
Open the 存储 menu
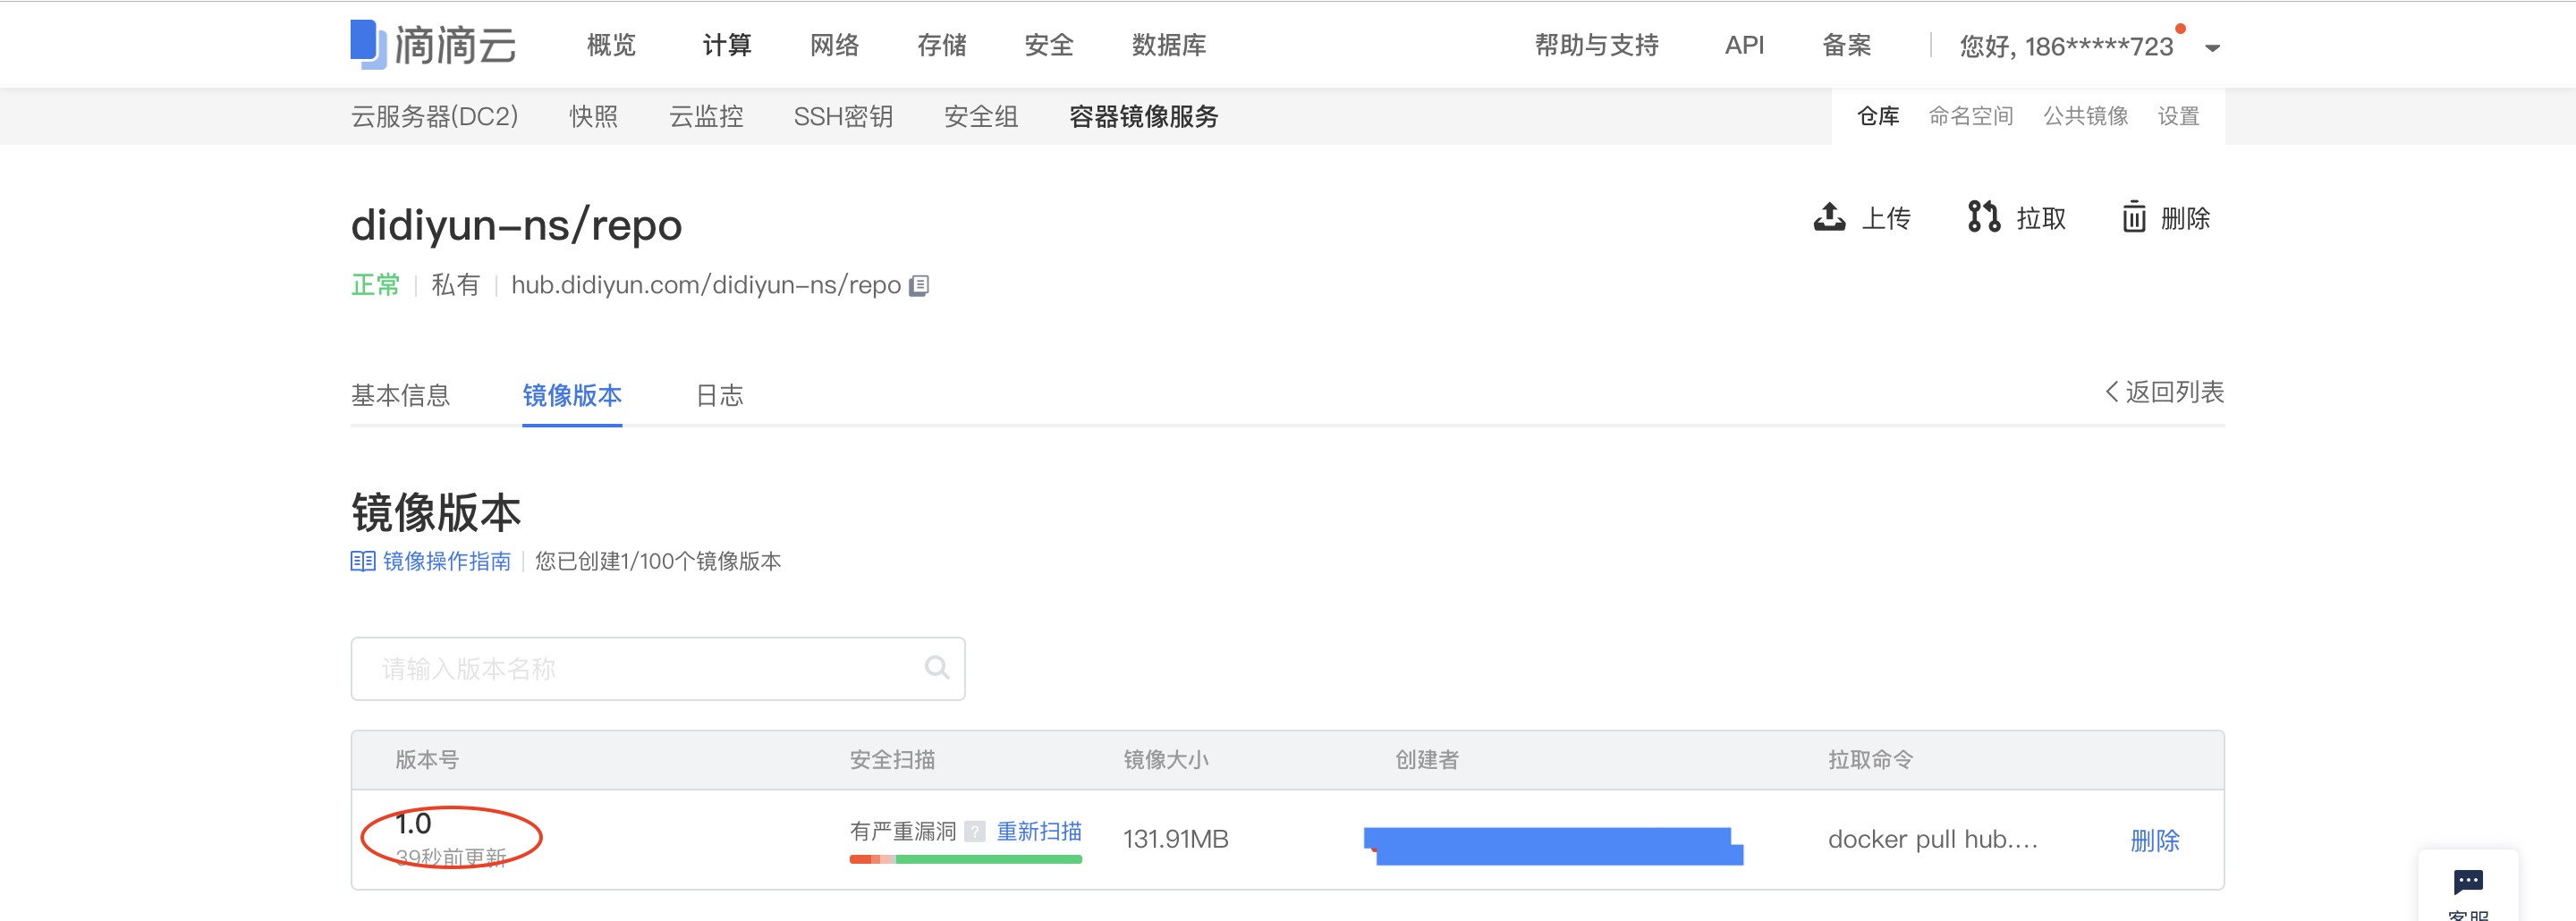(x=942, y=45)
